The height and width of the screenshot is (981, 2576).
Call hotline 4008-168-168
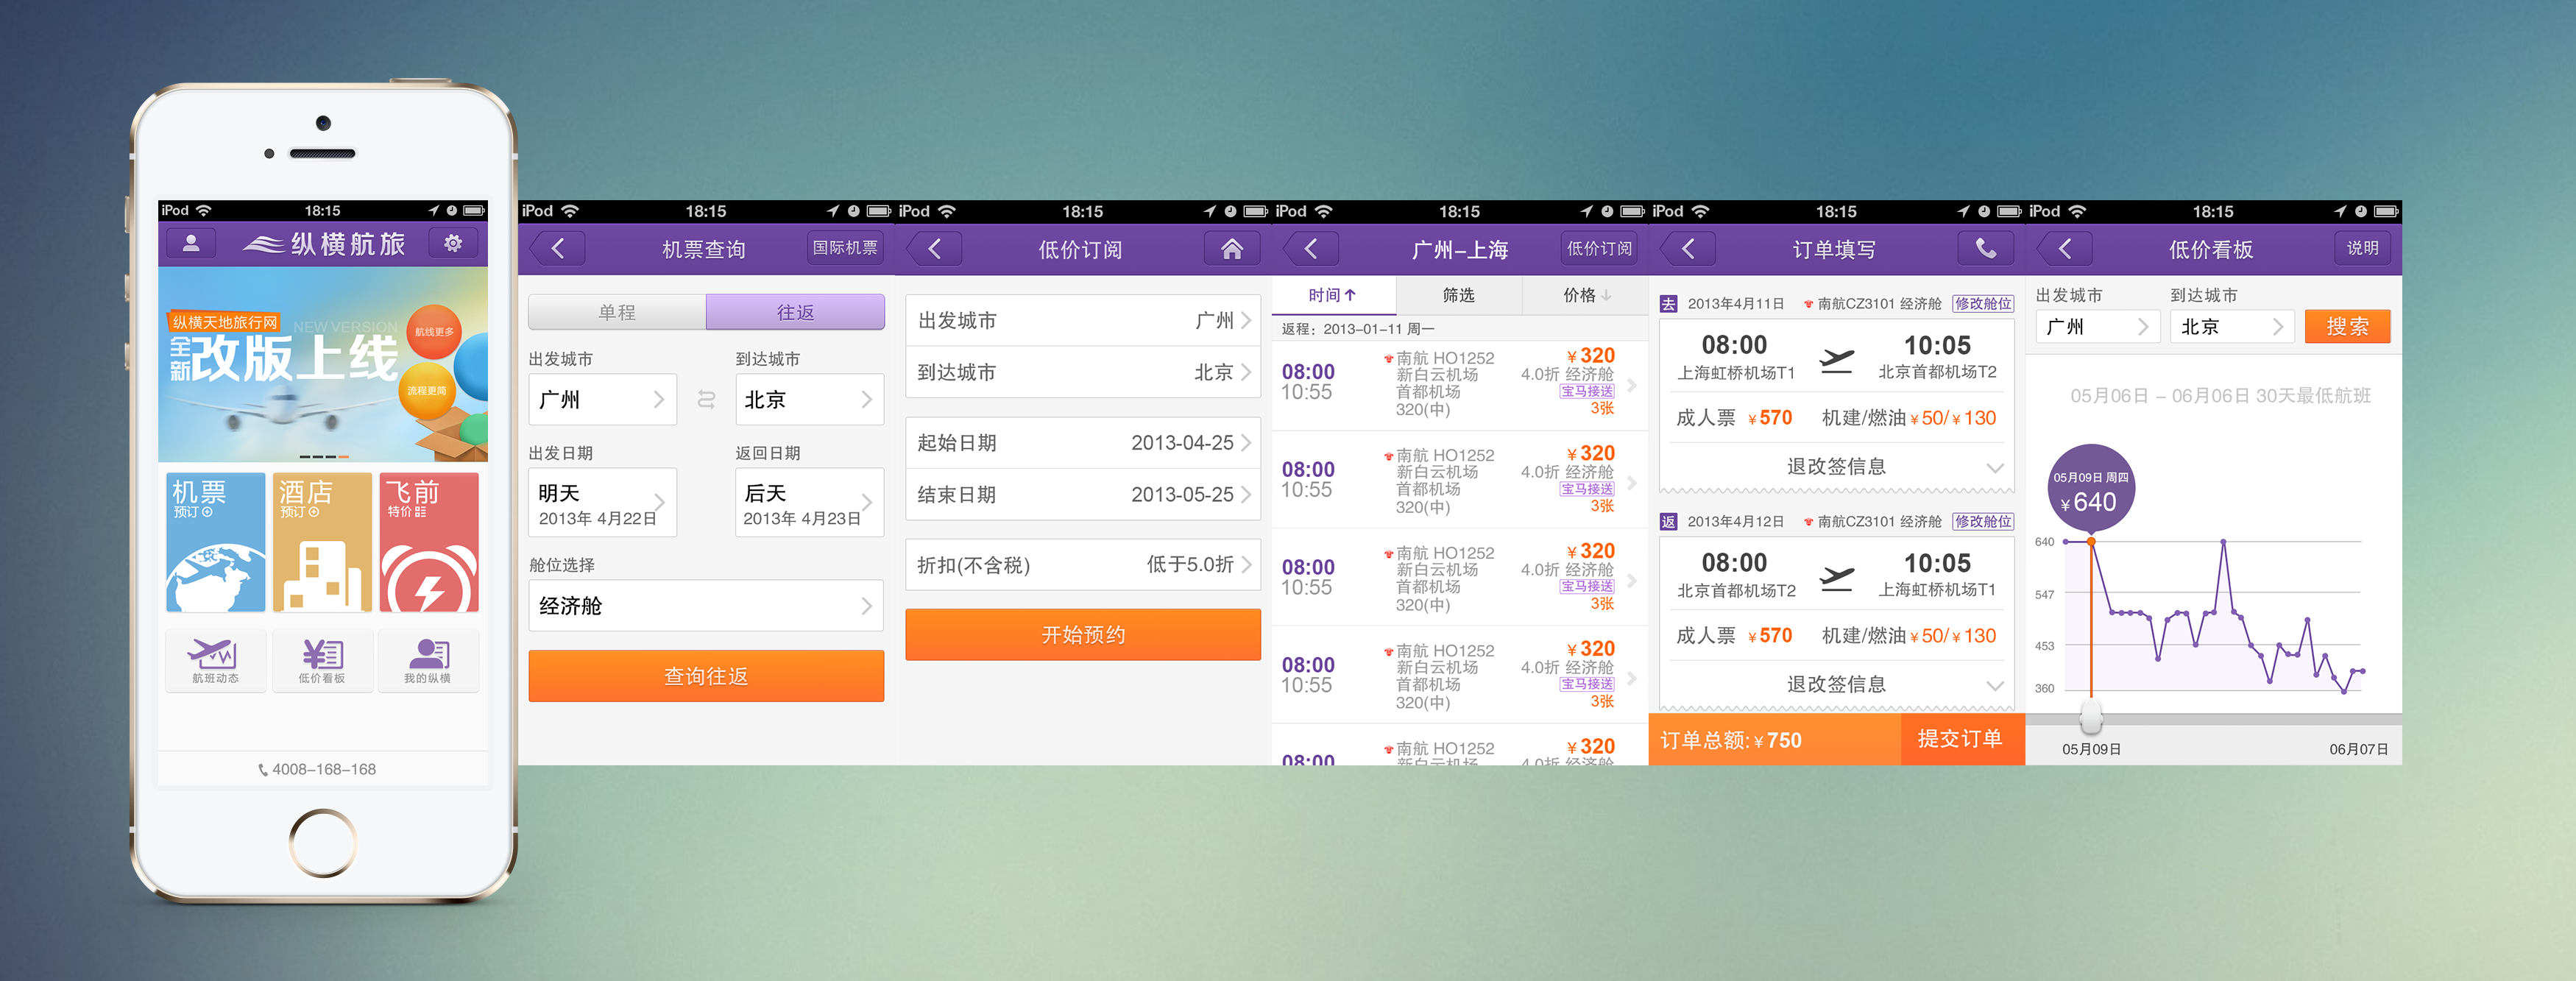317,769
